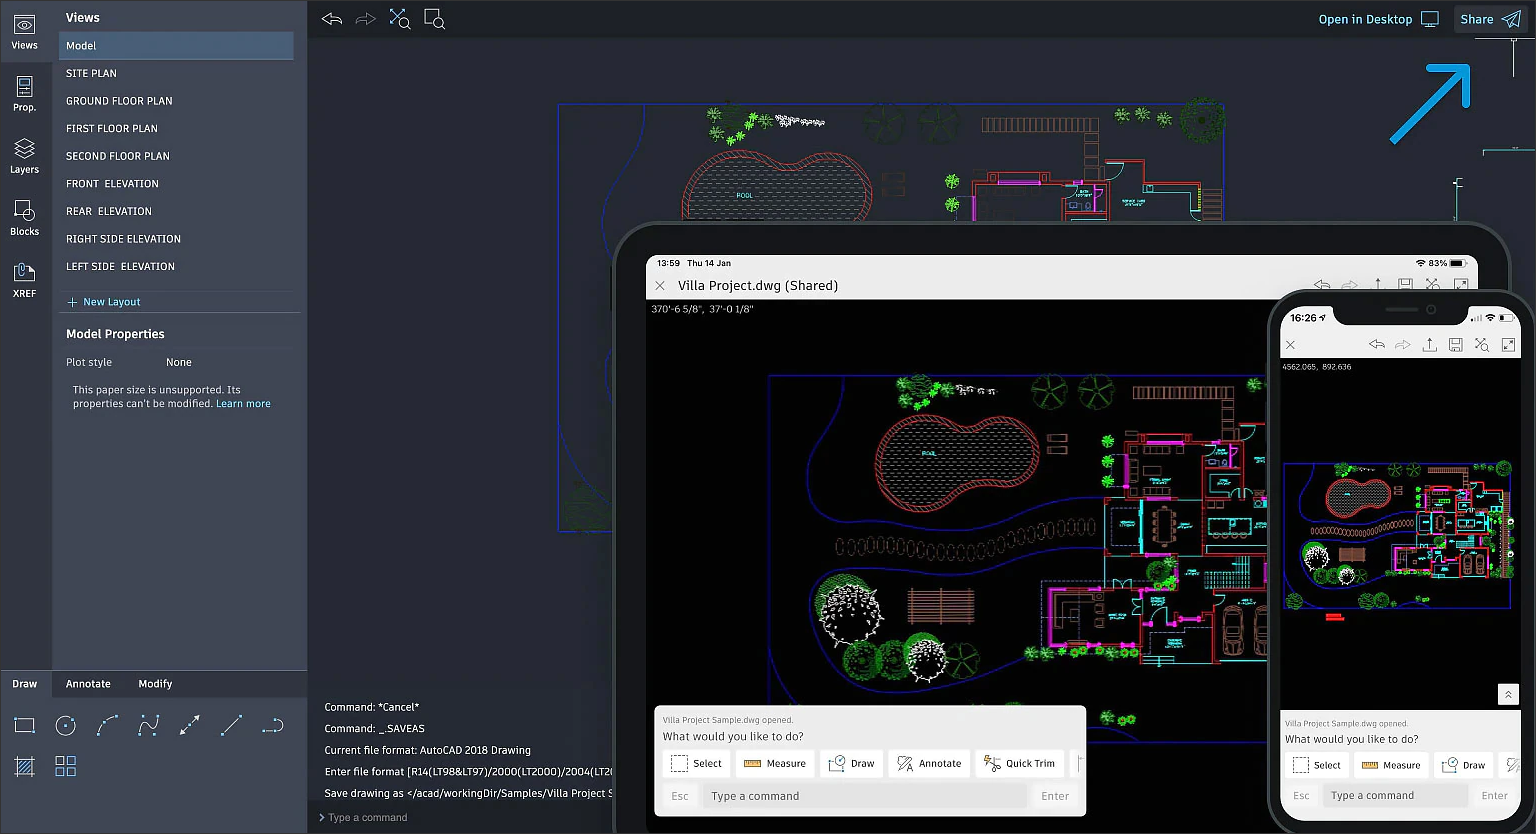Click the desktop command line input

[x=460, y=817]
